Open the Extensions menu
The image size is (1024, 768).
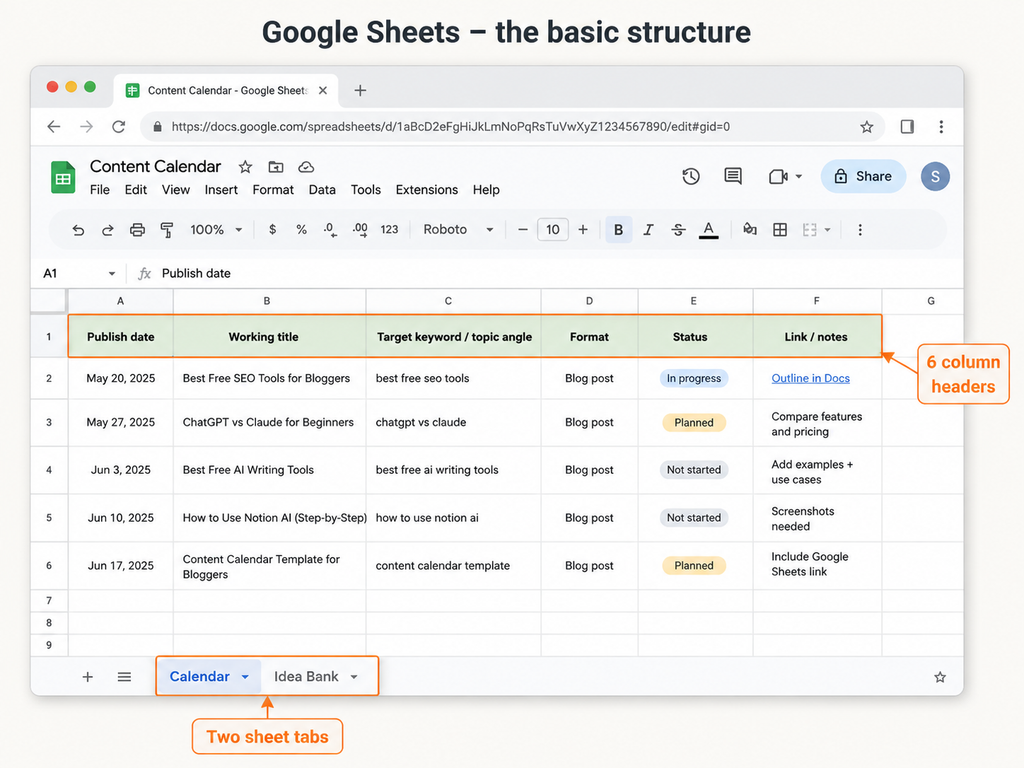[x=426, y=190]
